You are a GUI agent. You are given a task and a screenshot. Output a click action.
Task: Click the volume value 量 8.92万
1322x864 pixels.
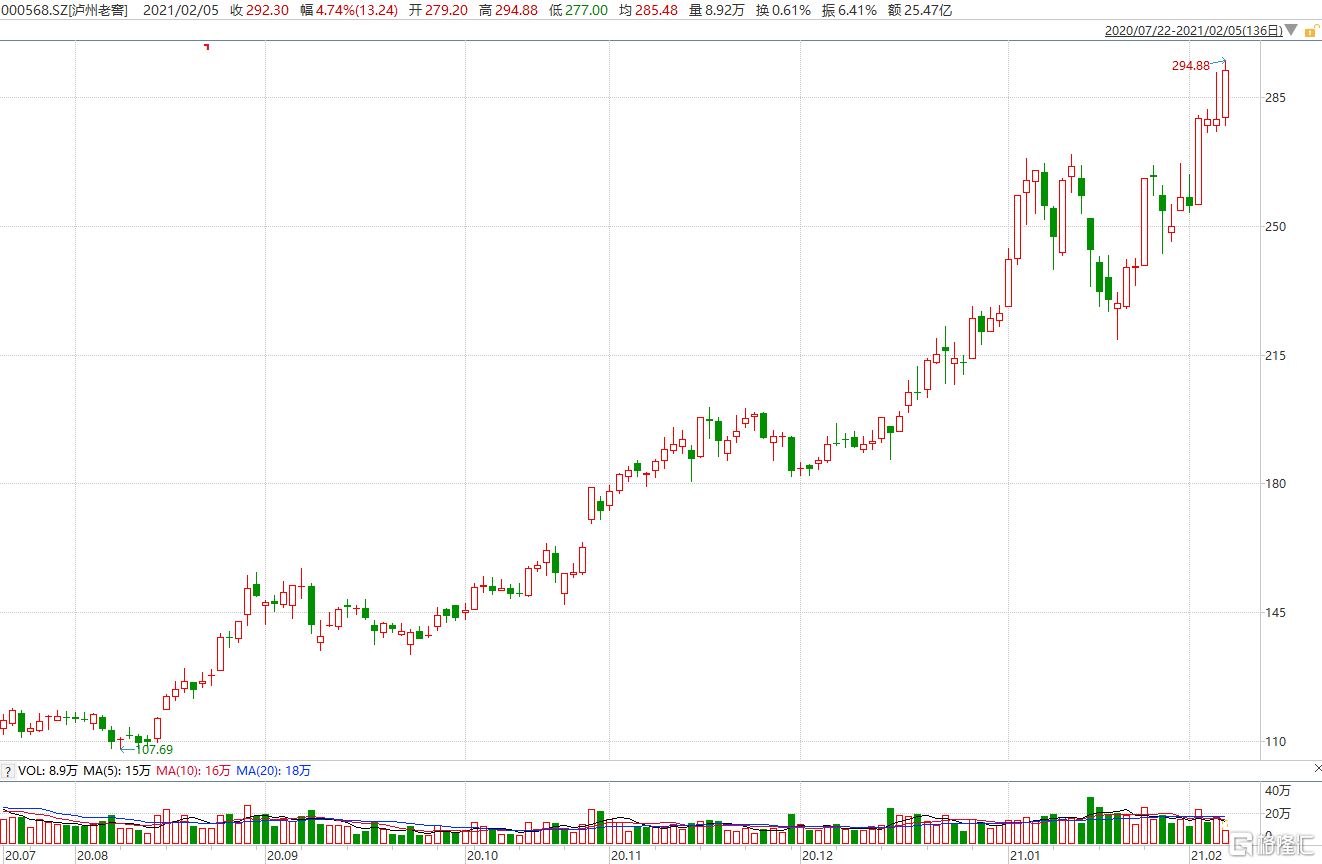[716, 10]
